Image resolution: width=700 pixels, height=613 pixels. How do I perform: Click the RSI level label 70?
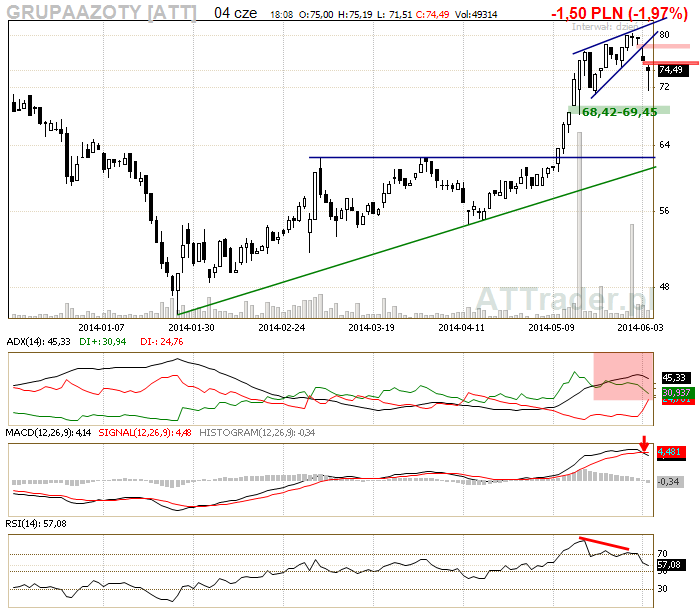pyautogui.click(x=662, y=554)
